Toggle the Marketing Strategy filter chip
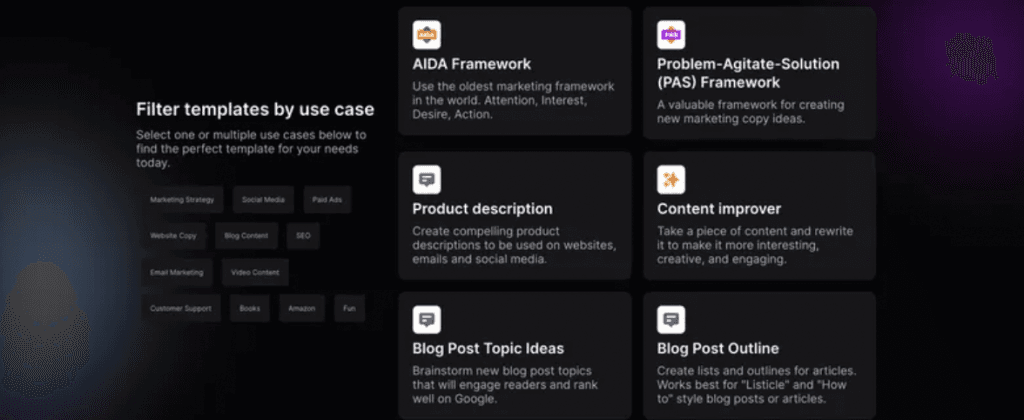Image resolution: width=1024 pixels, height=420 pixels. point(182,200)
